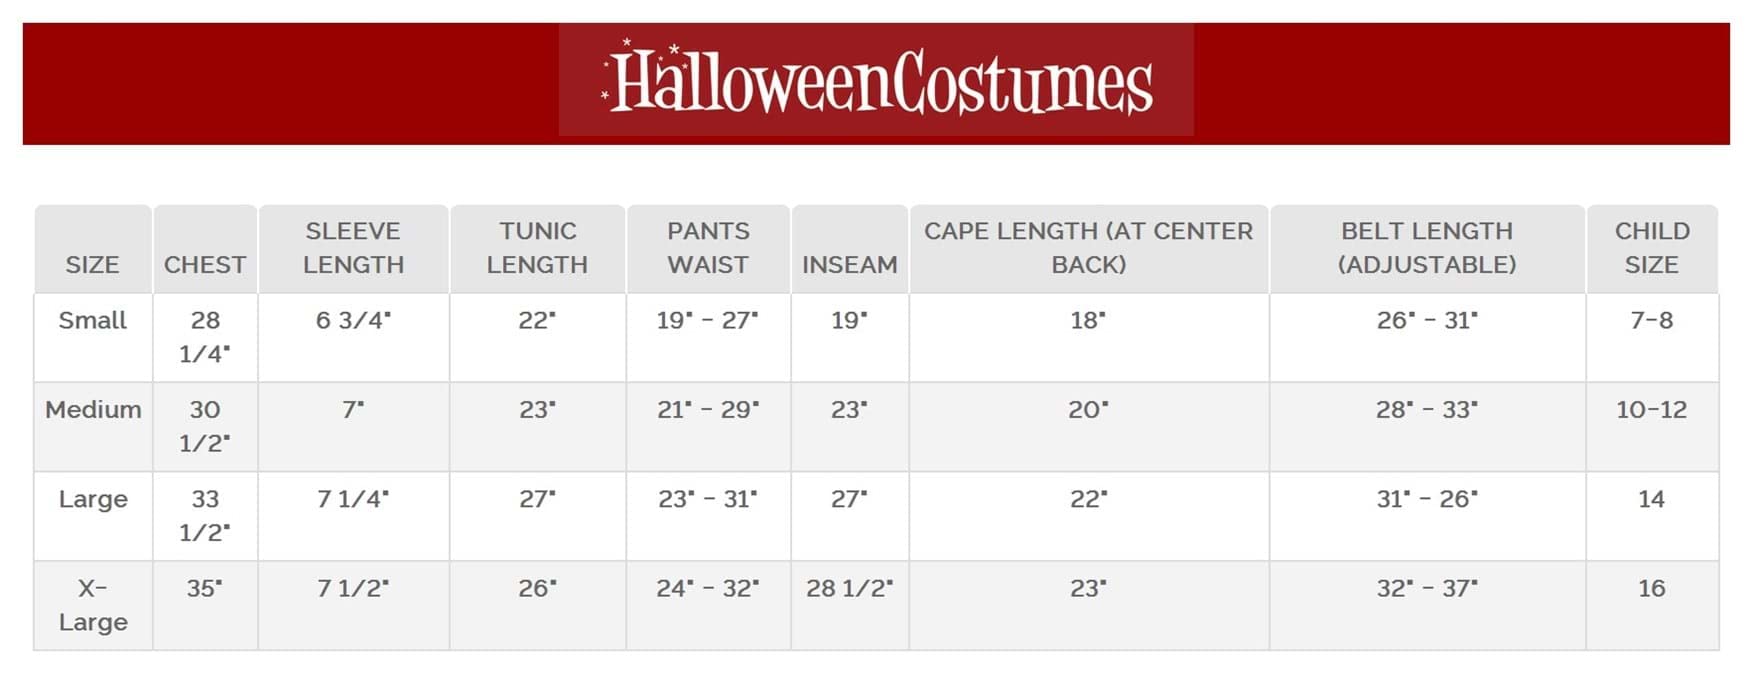The image size is (1750, 684).
Task: Click the HalloweenCostumes logo in the banner
Action: pyautogui.click(x=876, y=81)
